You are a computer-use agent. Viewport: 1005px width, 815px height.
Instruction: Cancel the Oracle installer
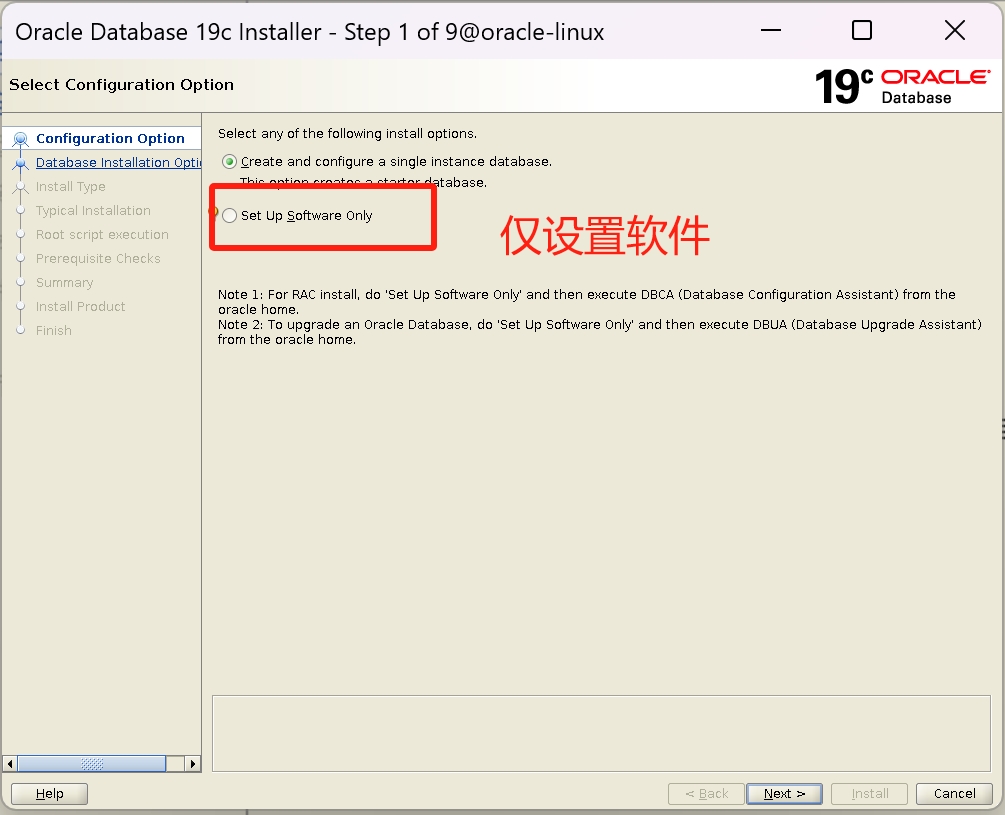954,794
